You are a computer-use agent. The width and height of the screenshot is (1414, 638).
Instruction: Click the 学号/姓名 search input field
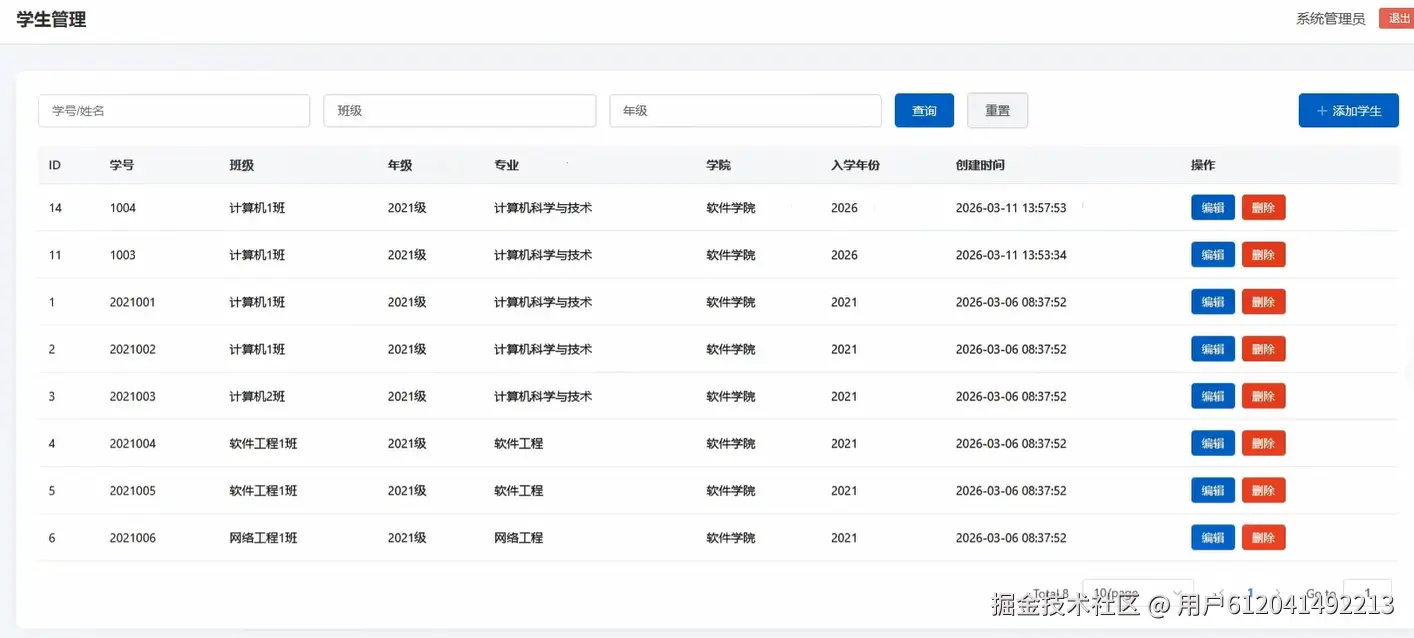point(174,111)
